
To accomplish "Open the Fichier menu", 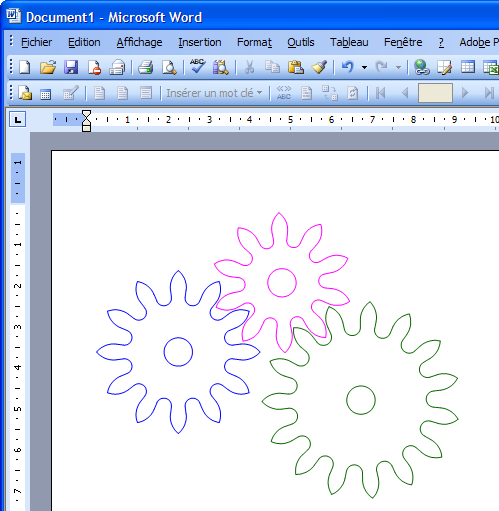I will click(x=36, y=42).
